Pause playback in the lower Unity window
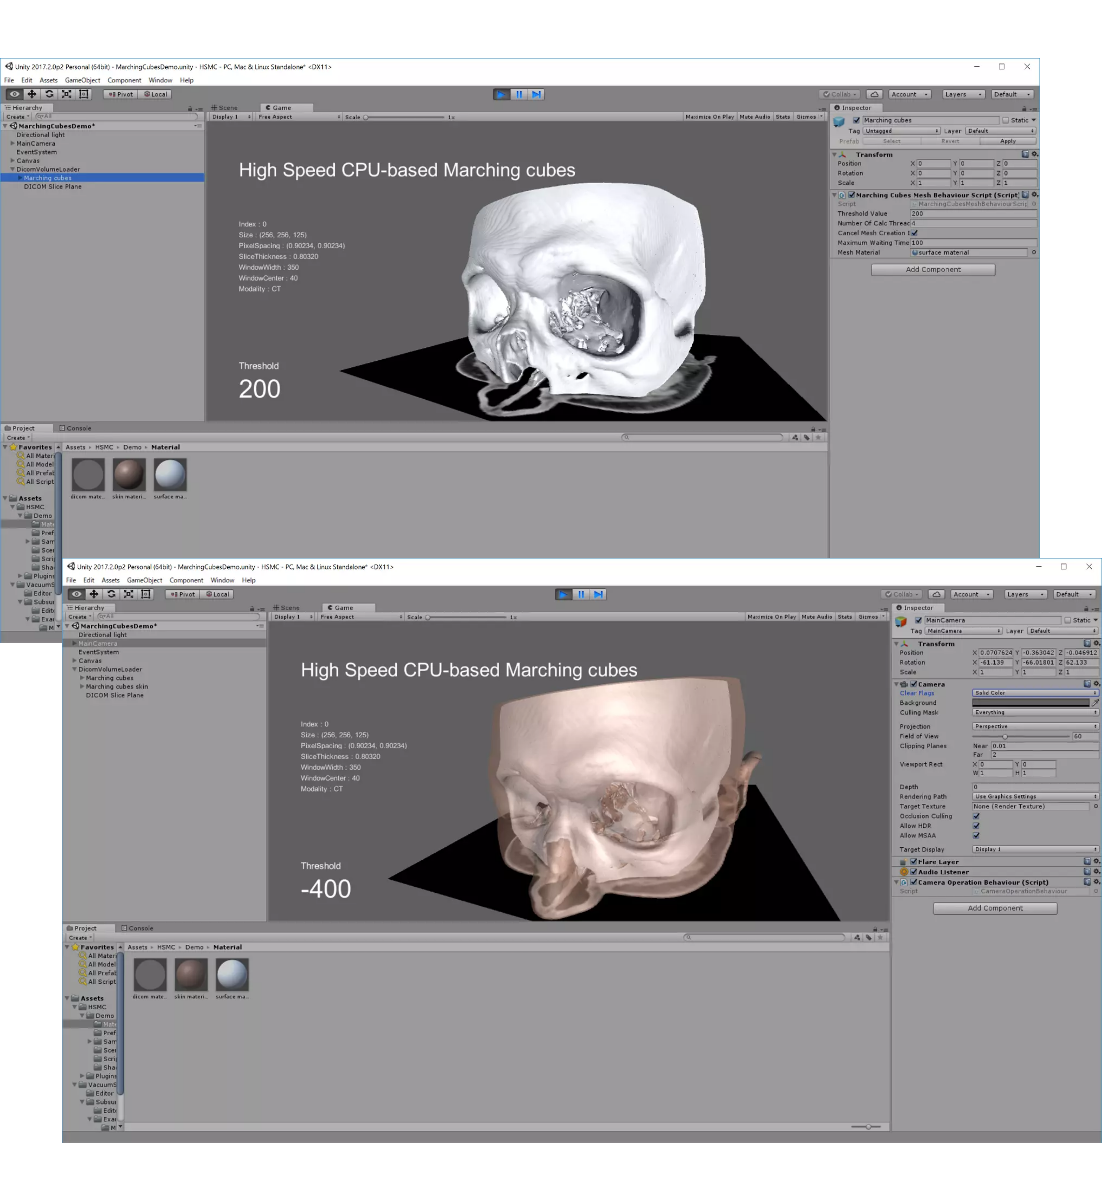1102x1200 pixels. (x=581, y=594)
